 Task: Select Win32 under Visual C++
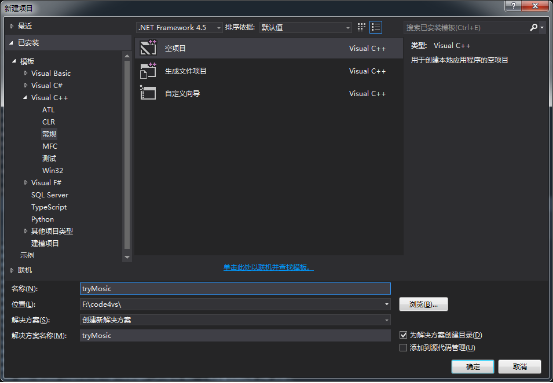(x=53, y=170)
